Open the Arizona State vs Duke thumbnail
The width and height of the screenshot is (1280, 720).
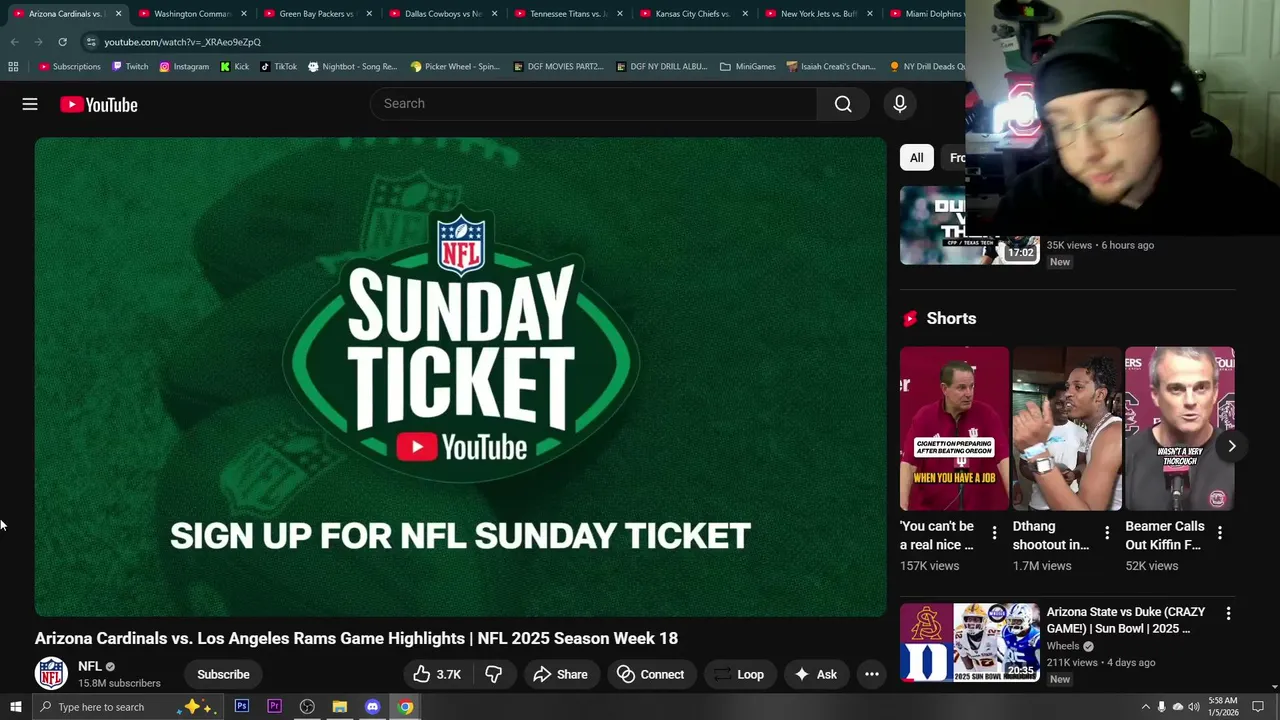[x=969, y=642]
